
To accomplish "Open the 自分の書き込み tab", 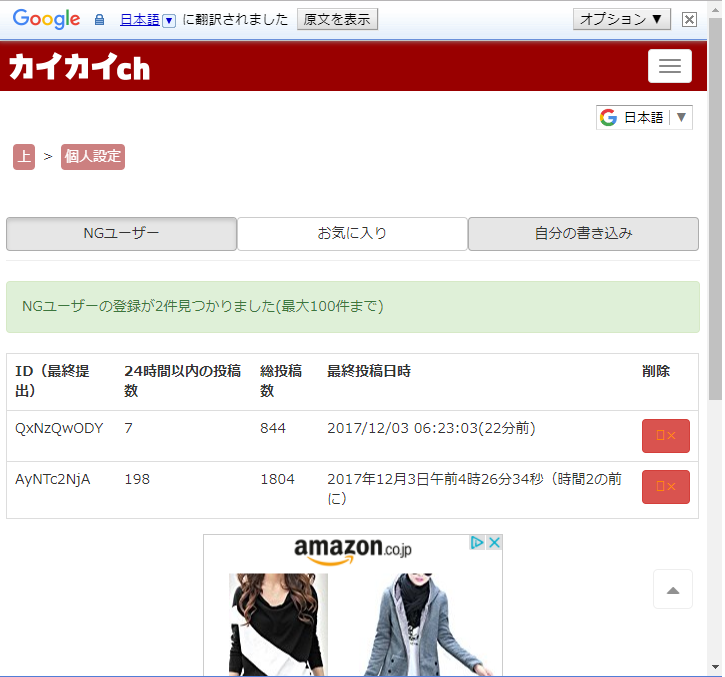I will (x=582, y=234).
